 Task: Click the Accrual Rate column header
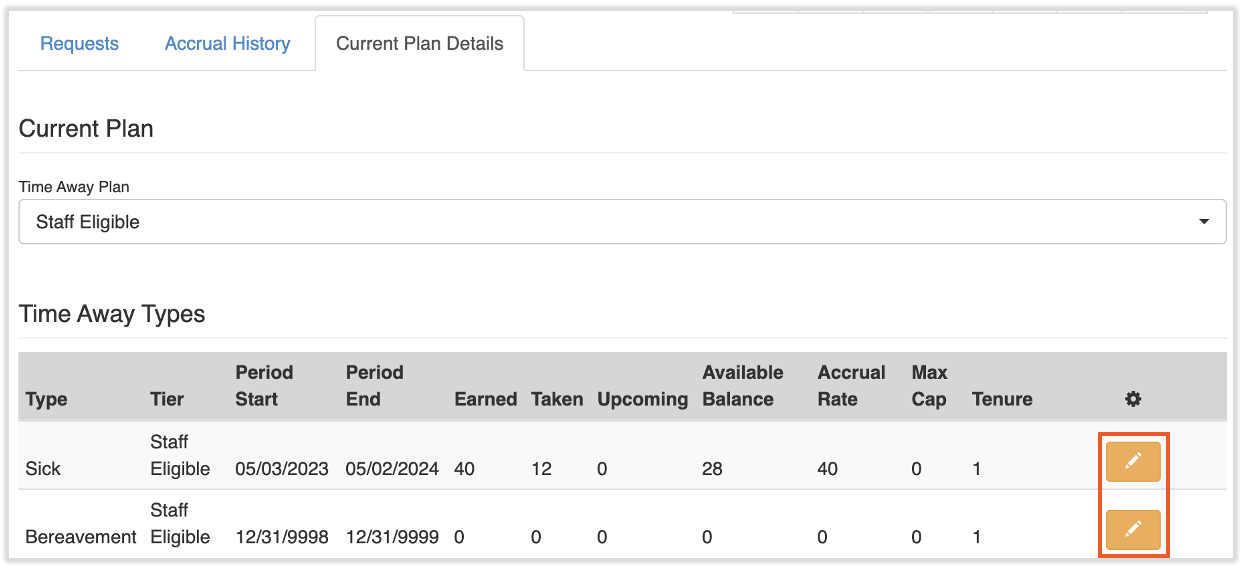point(851,386)
